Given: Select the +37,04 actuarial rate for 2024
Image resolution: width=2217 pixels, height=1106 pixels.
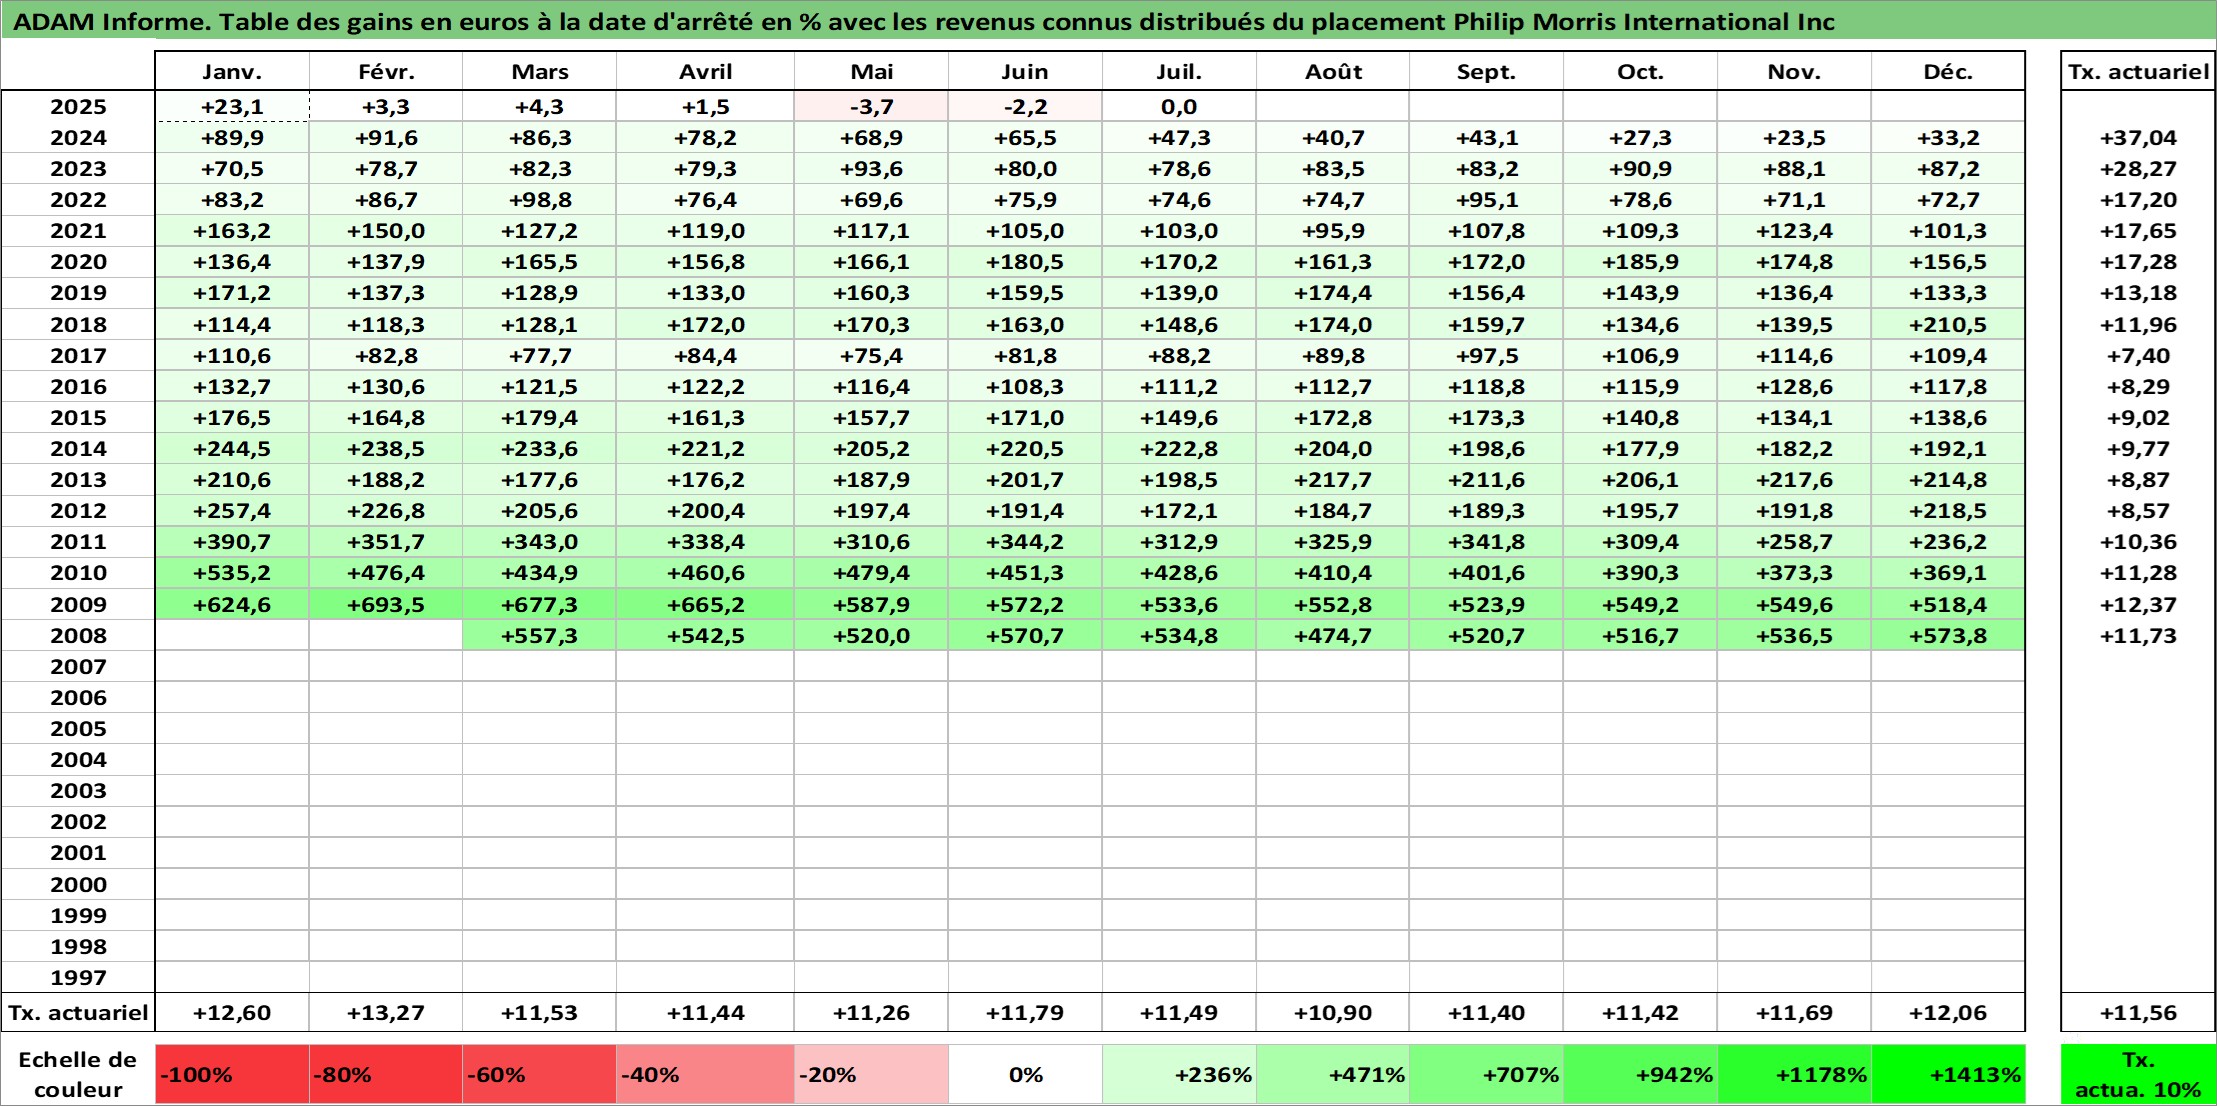Looking at the screenshot, I should (x=2138, y=138).
